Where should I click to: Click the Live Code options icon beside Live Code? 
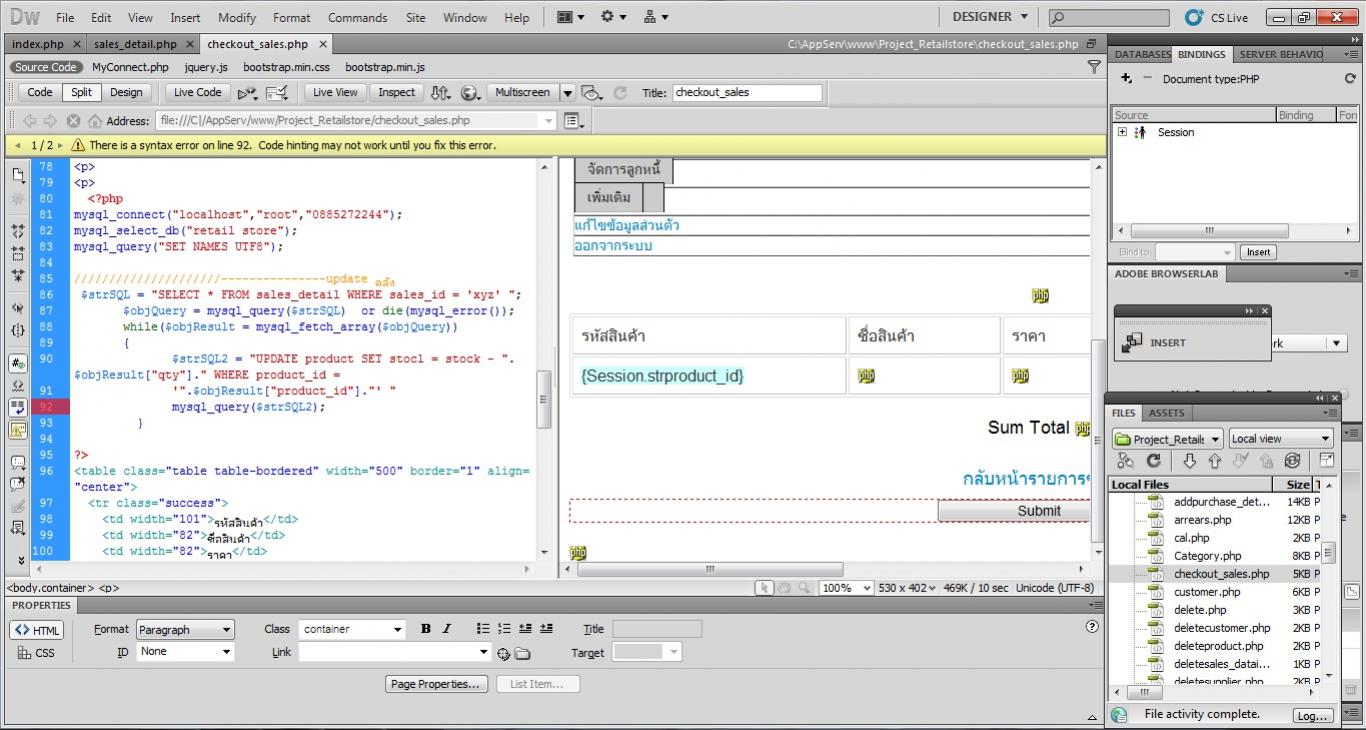tap(247, 93)
